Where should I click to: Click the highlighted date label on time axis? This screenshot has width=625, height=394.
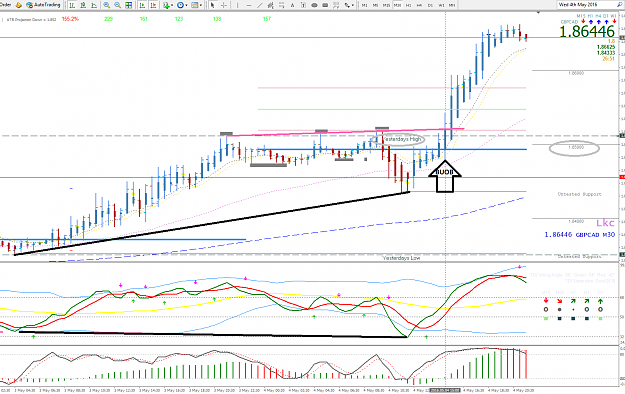(x=445, y=390)
